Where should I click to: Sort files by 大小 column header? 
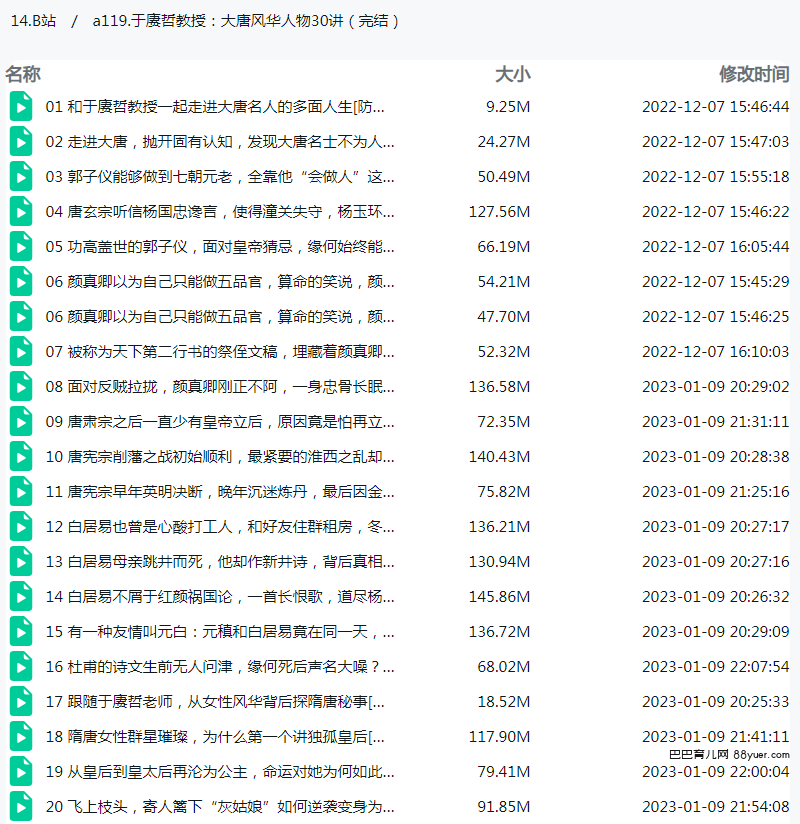[512, 74]
